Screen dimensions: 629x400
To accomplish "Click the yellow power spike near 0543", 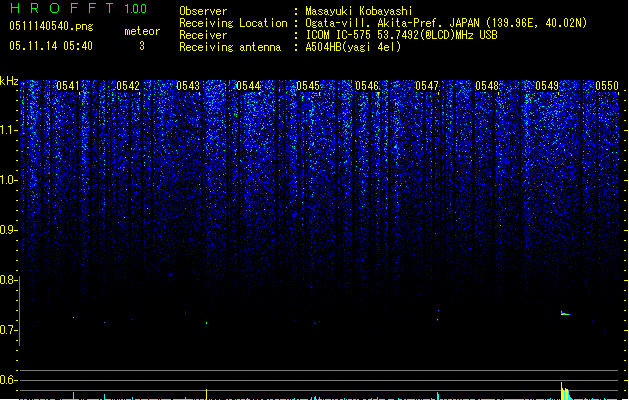I will tap(207, 394).
